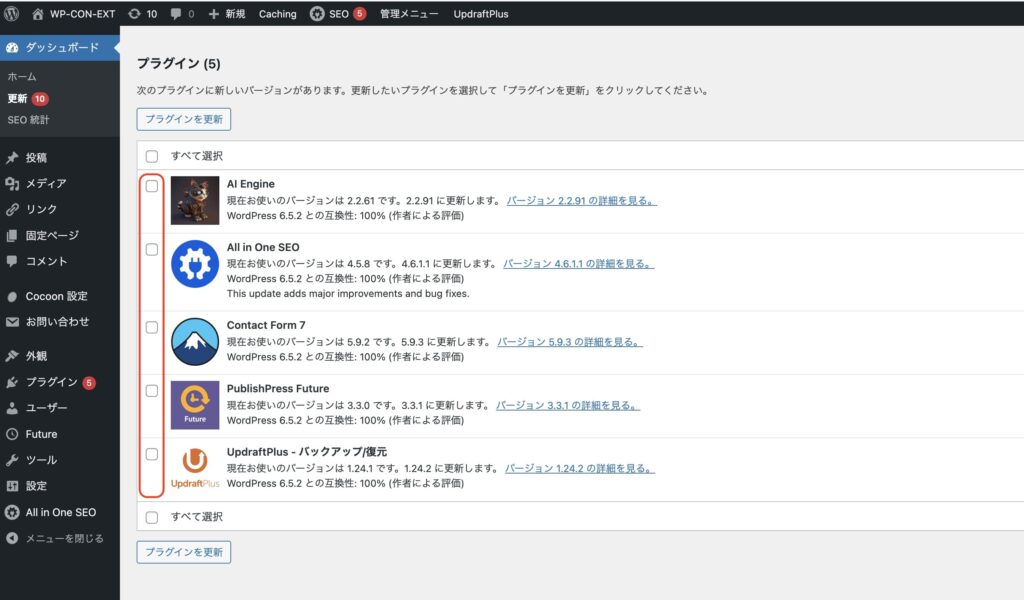The width and height of the screenshot is (1024, 600).
Task: Open the Caching item in admin bar
Action: 277,14
